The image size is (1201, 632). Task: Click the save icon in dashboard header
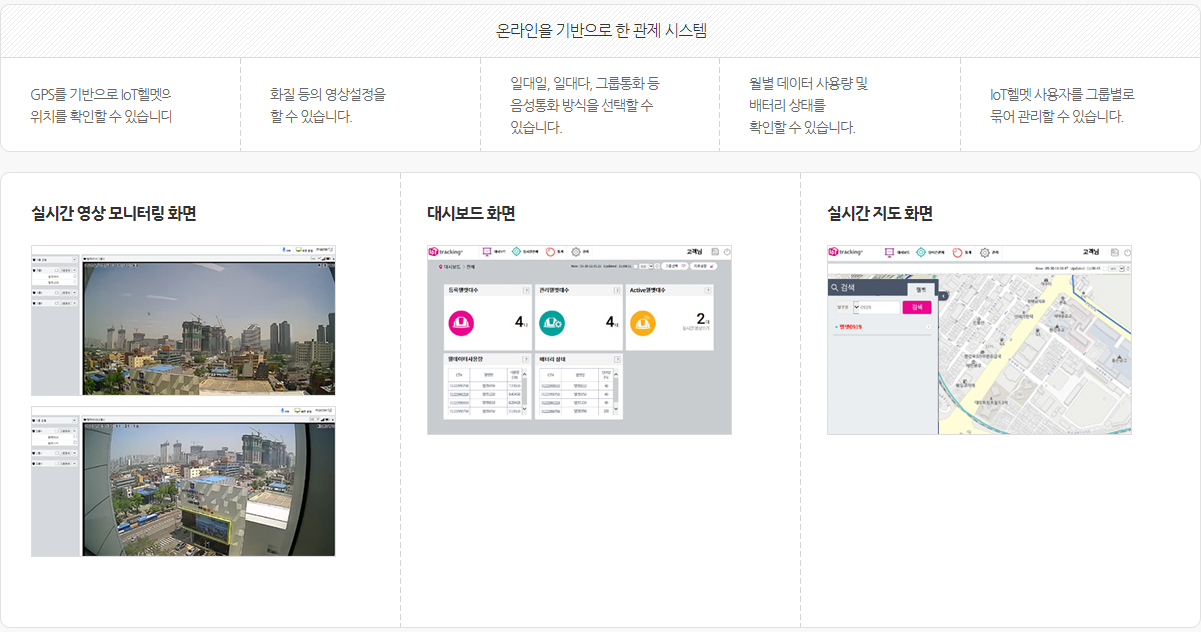click(x=715, y=253)
